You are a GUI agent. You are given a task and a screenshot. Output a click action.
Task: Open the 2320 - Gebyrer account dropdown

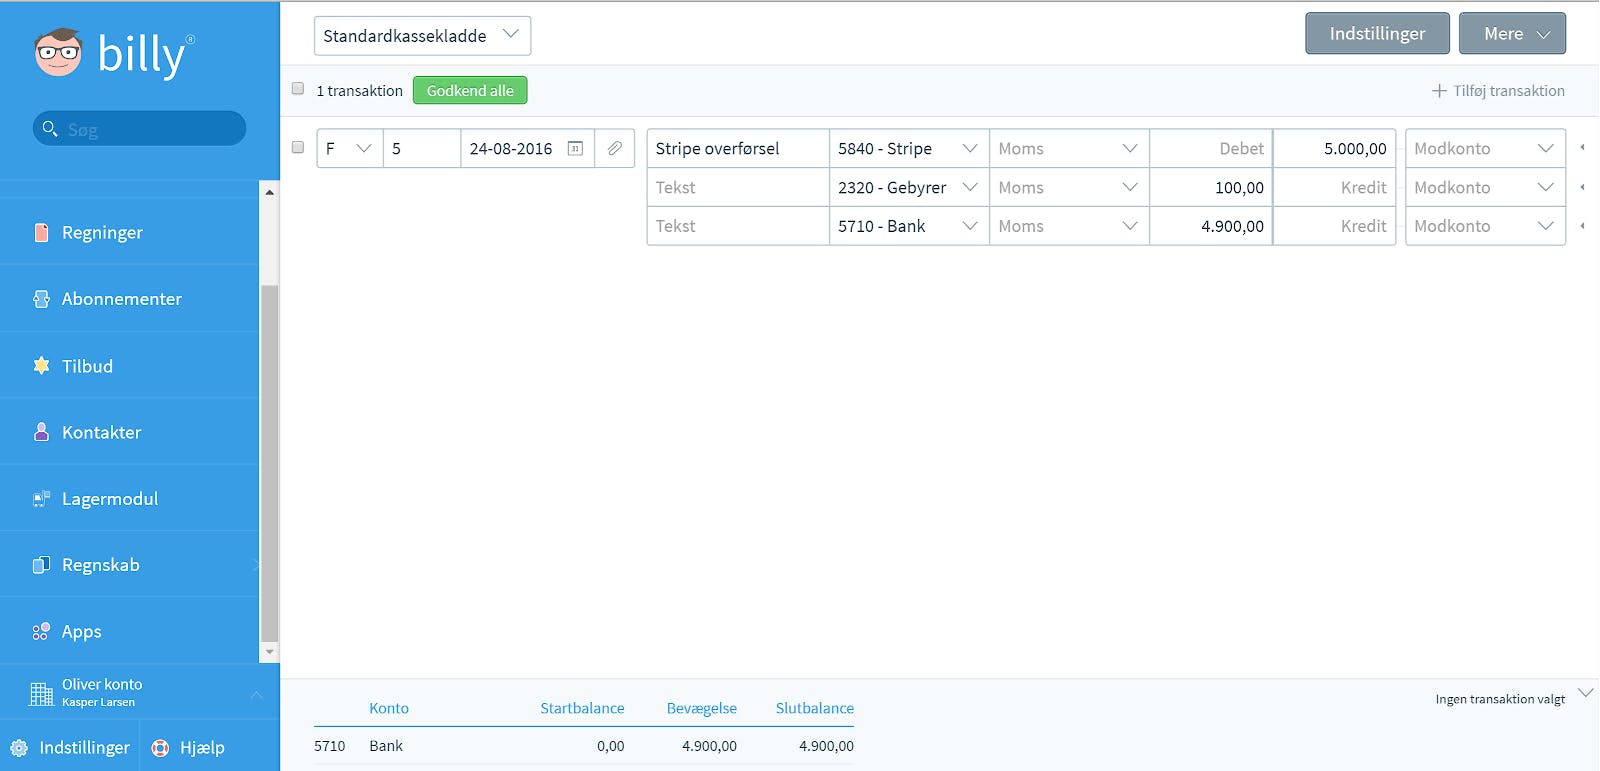click(909, 187)
